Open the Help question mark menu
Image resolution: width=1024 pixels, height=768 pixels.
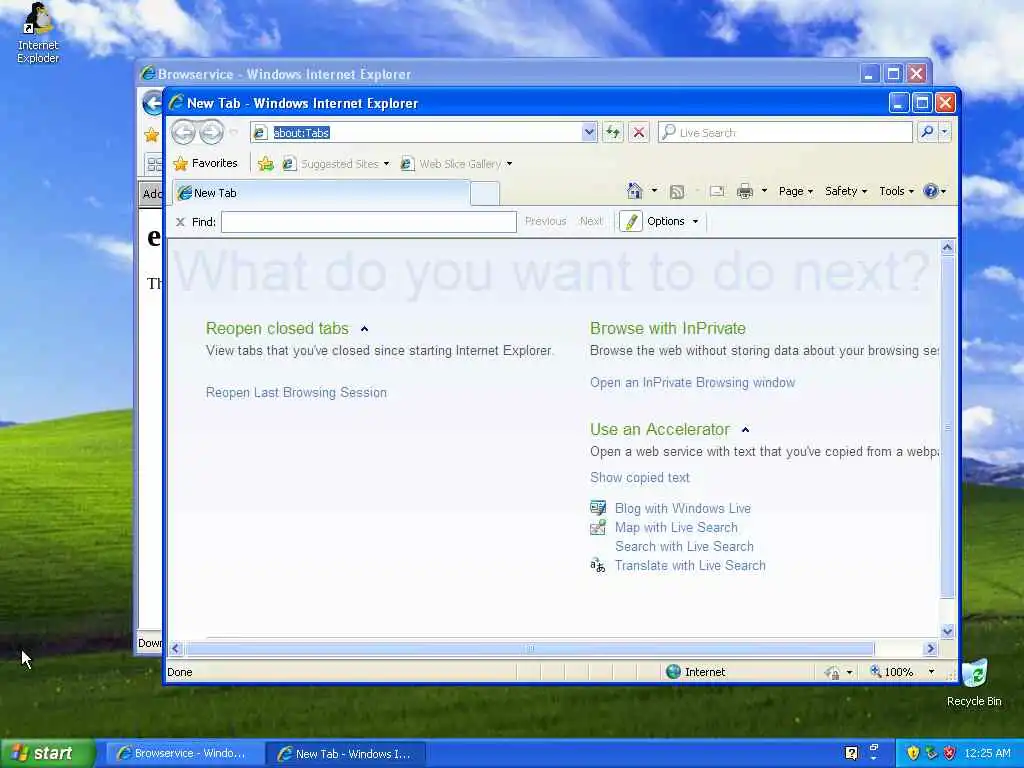(x=935, y=191)
